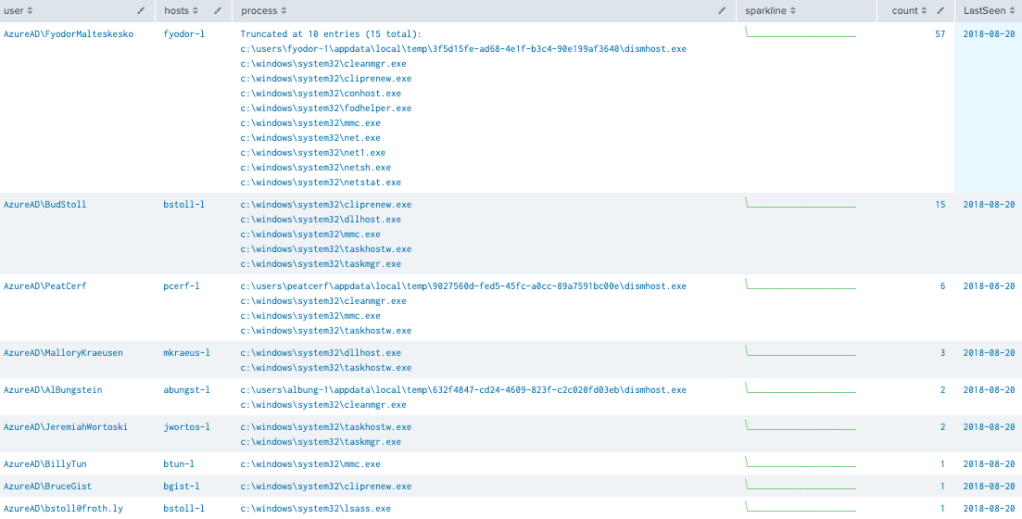The height and width of the screenshot is (519, 1022).
Task: Click the pencil edit icon in count column
Action: click(x=939, y=10)
